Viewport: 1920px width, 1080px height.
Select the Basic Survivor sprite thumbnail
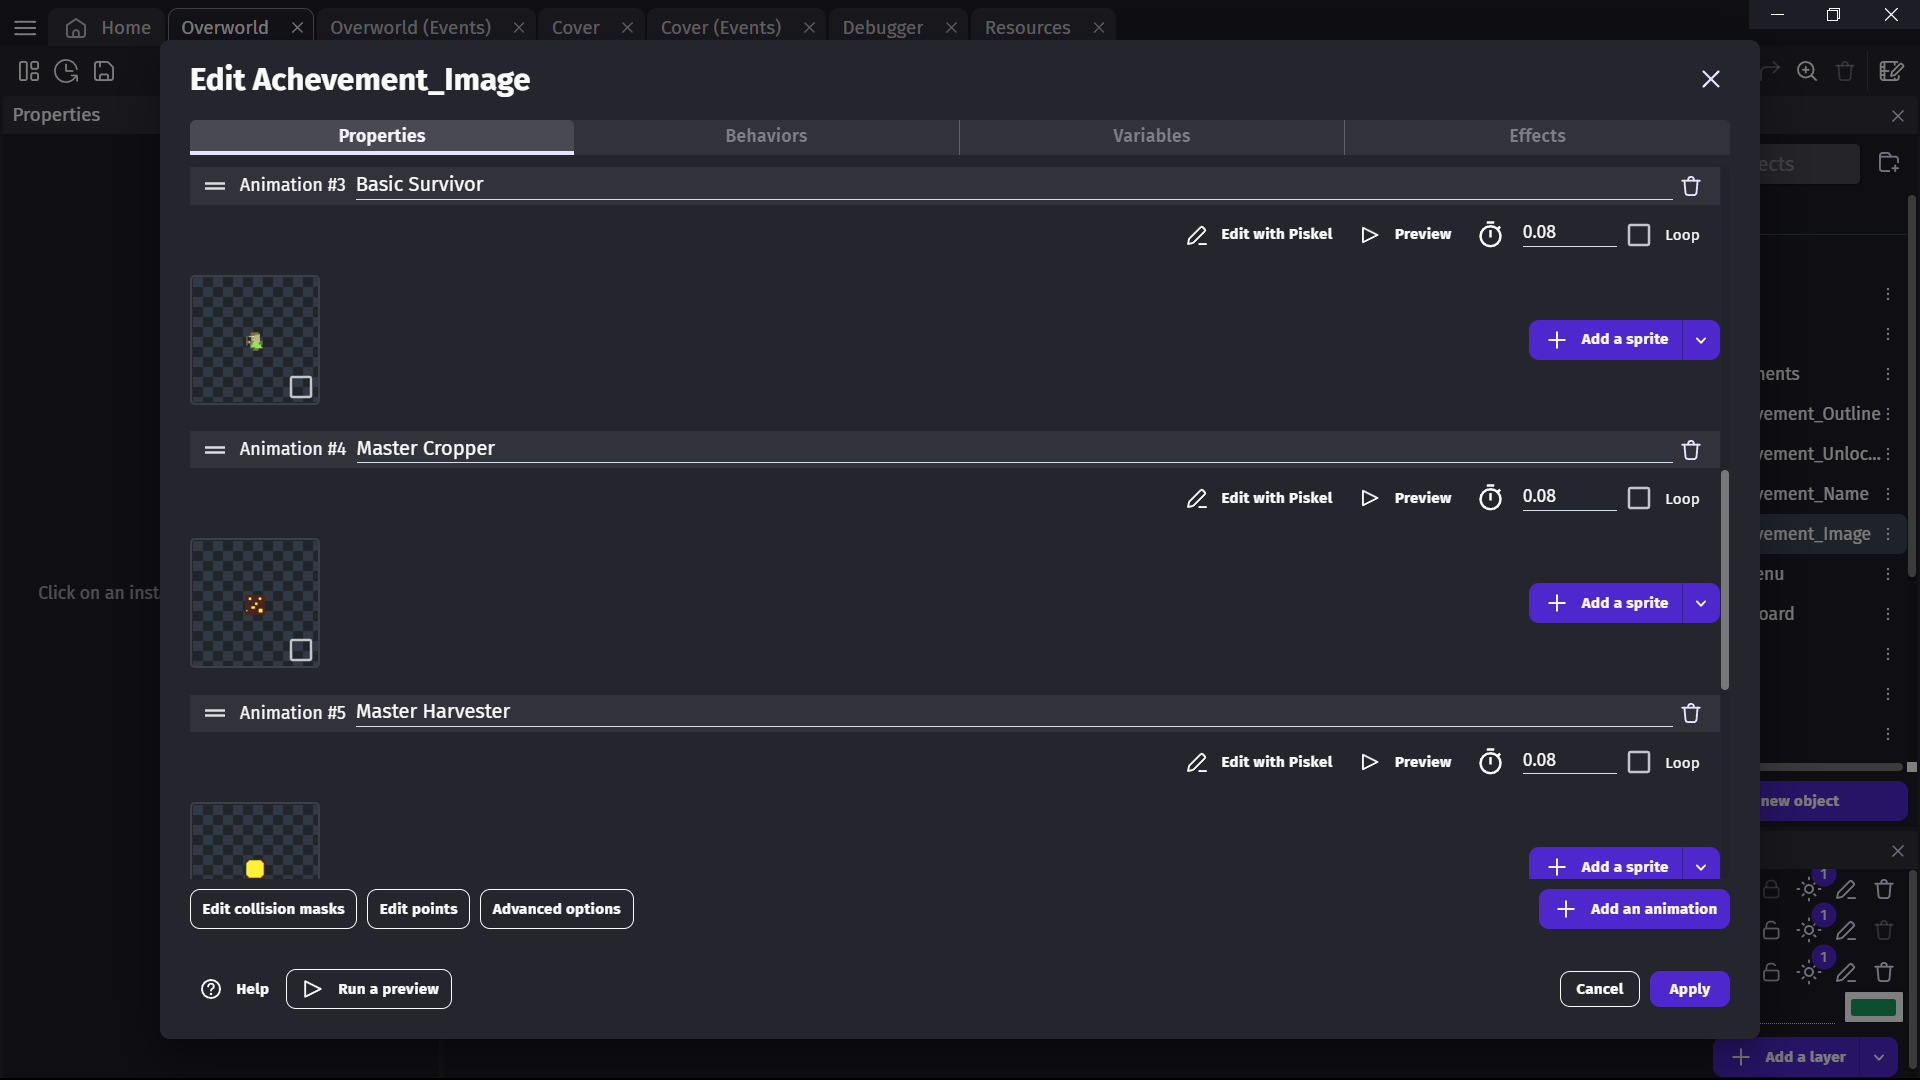tap(254, 340)
